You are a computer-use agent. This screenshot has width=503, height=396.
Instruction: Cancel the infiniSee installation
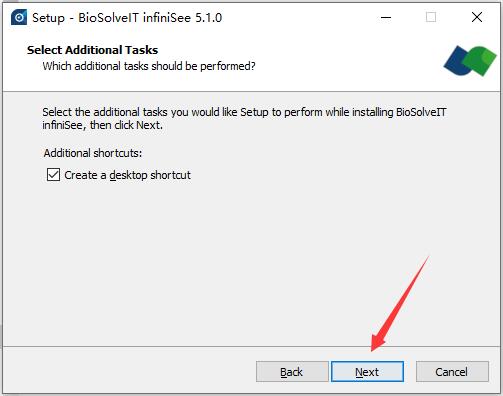click(x=452, y=372)
